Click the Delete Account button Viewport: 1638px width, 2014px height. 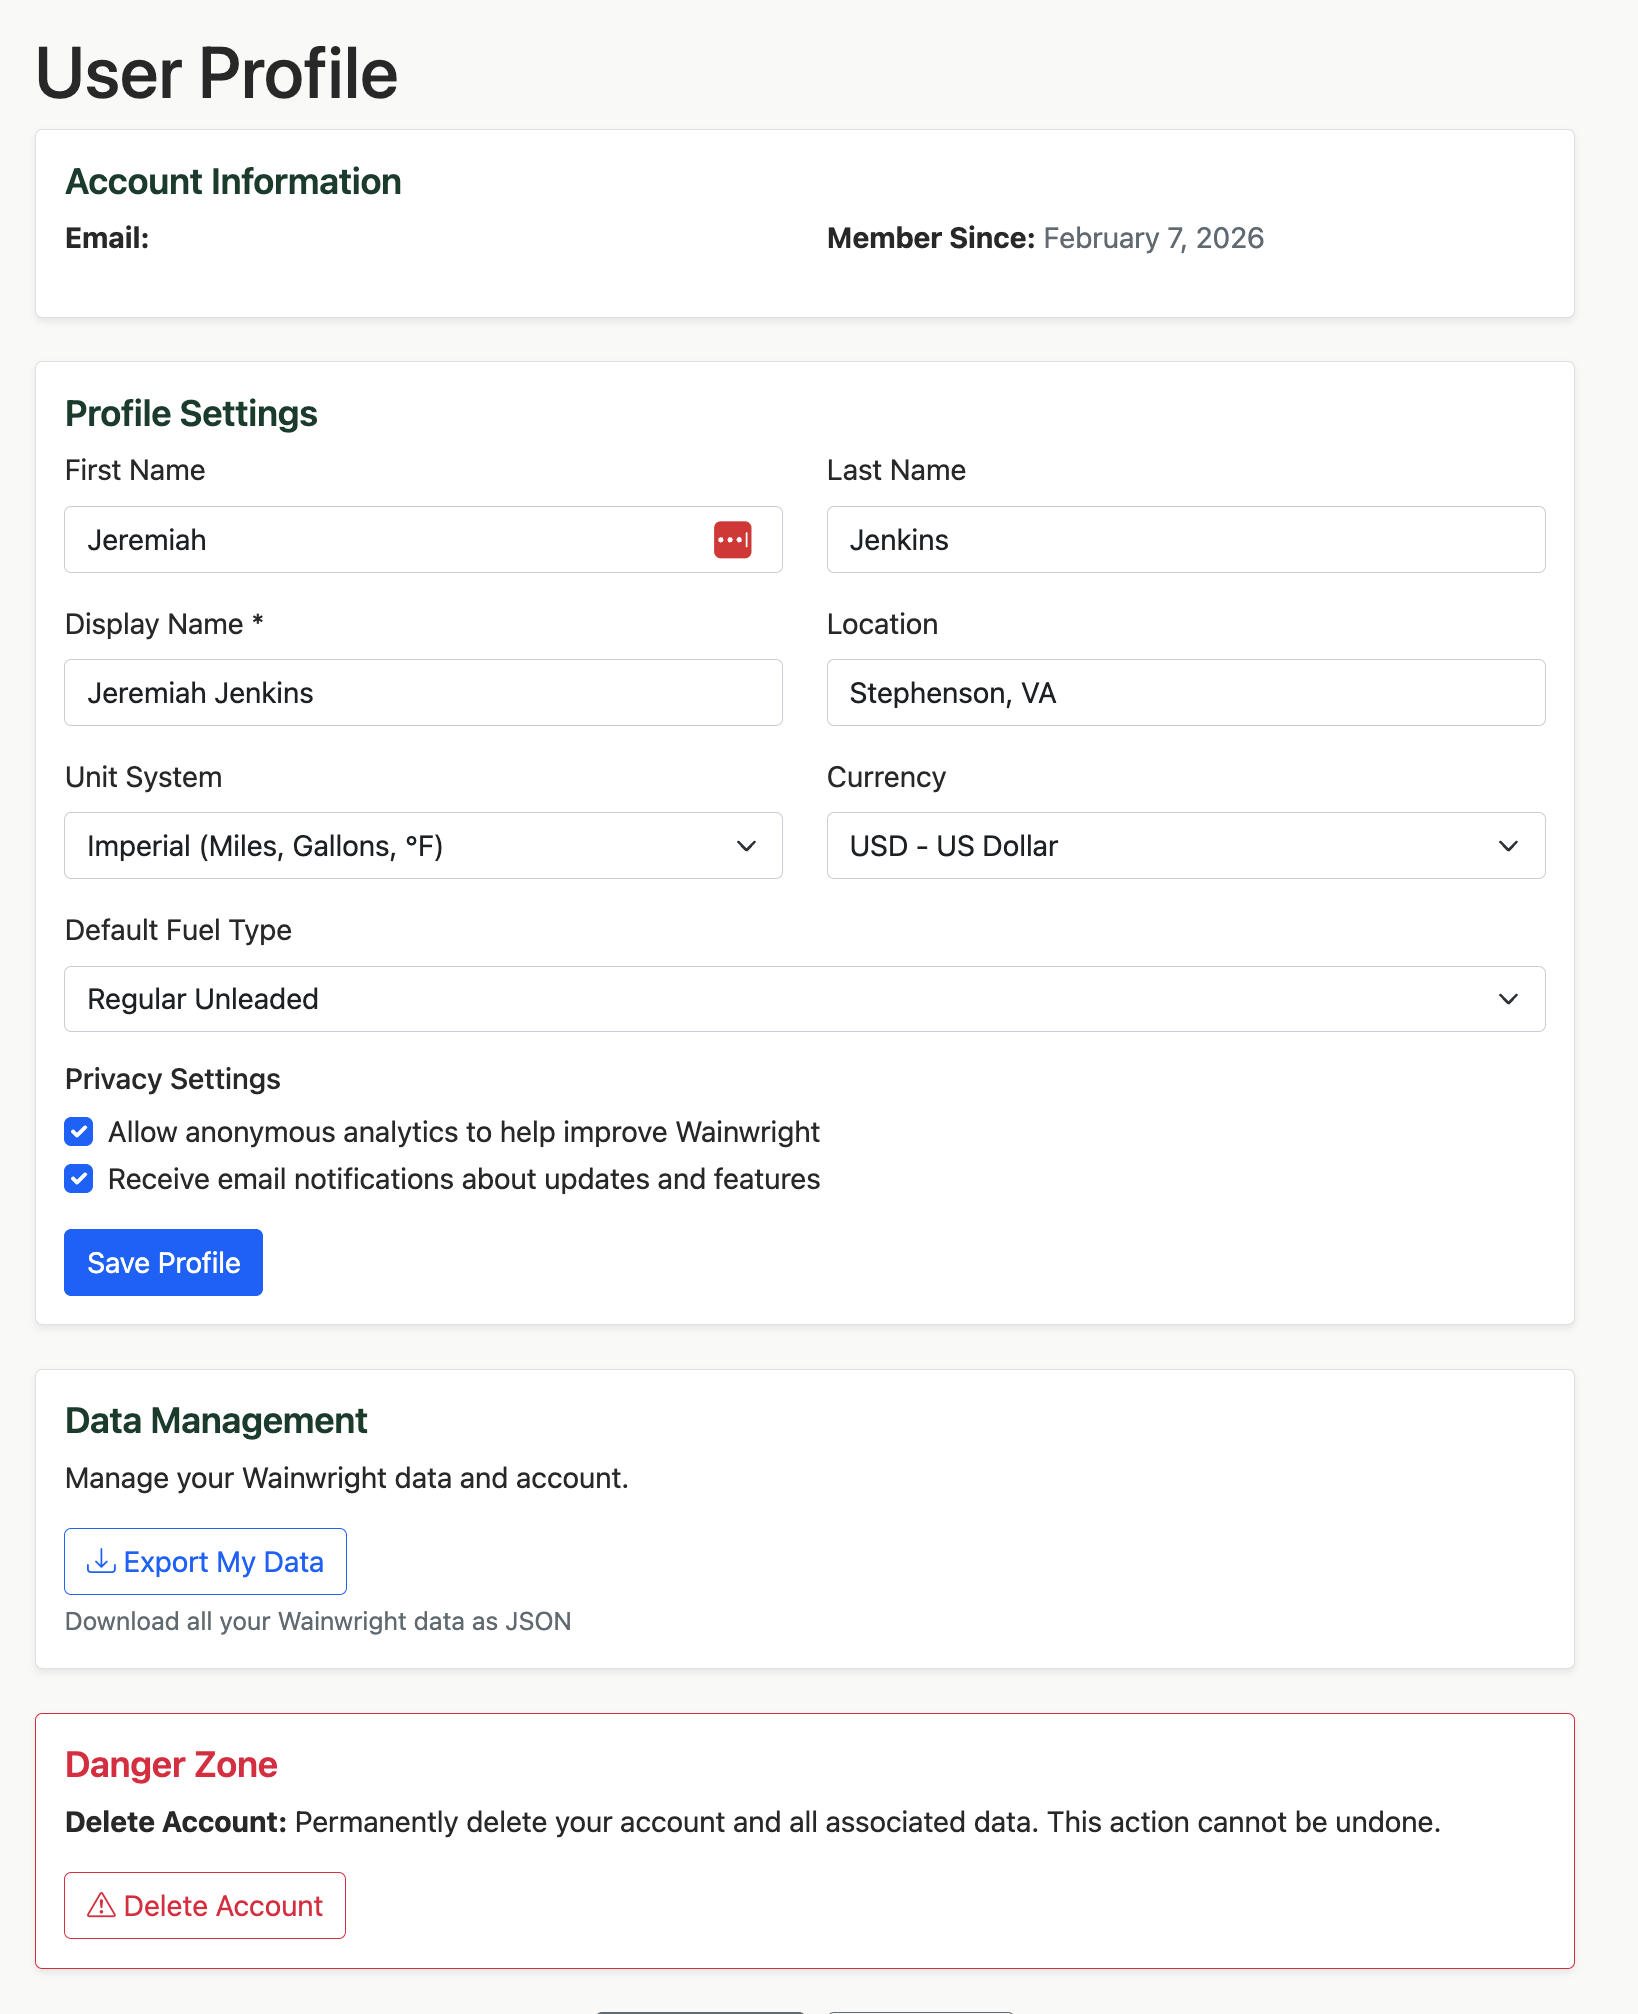click(x=205, y=1904)
